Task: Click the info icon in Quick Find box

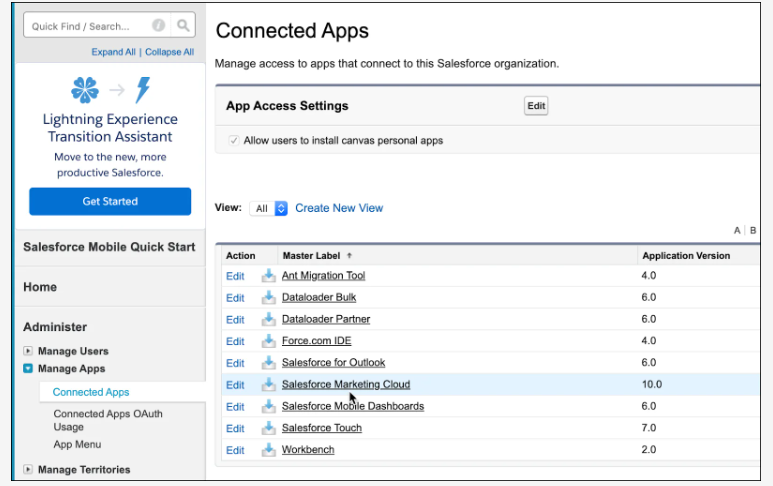Action: [x=158, y=25]
